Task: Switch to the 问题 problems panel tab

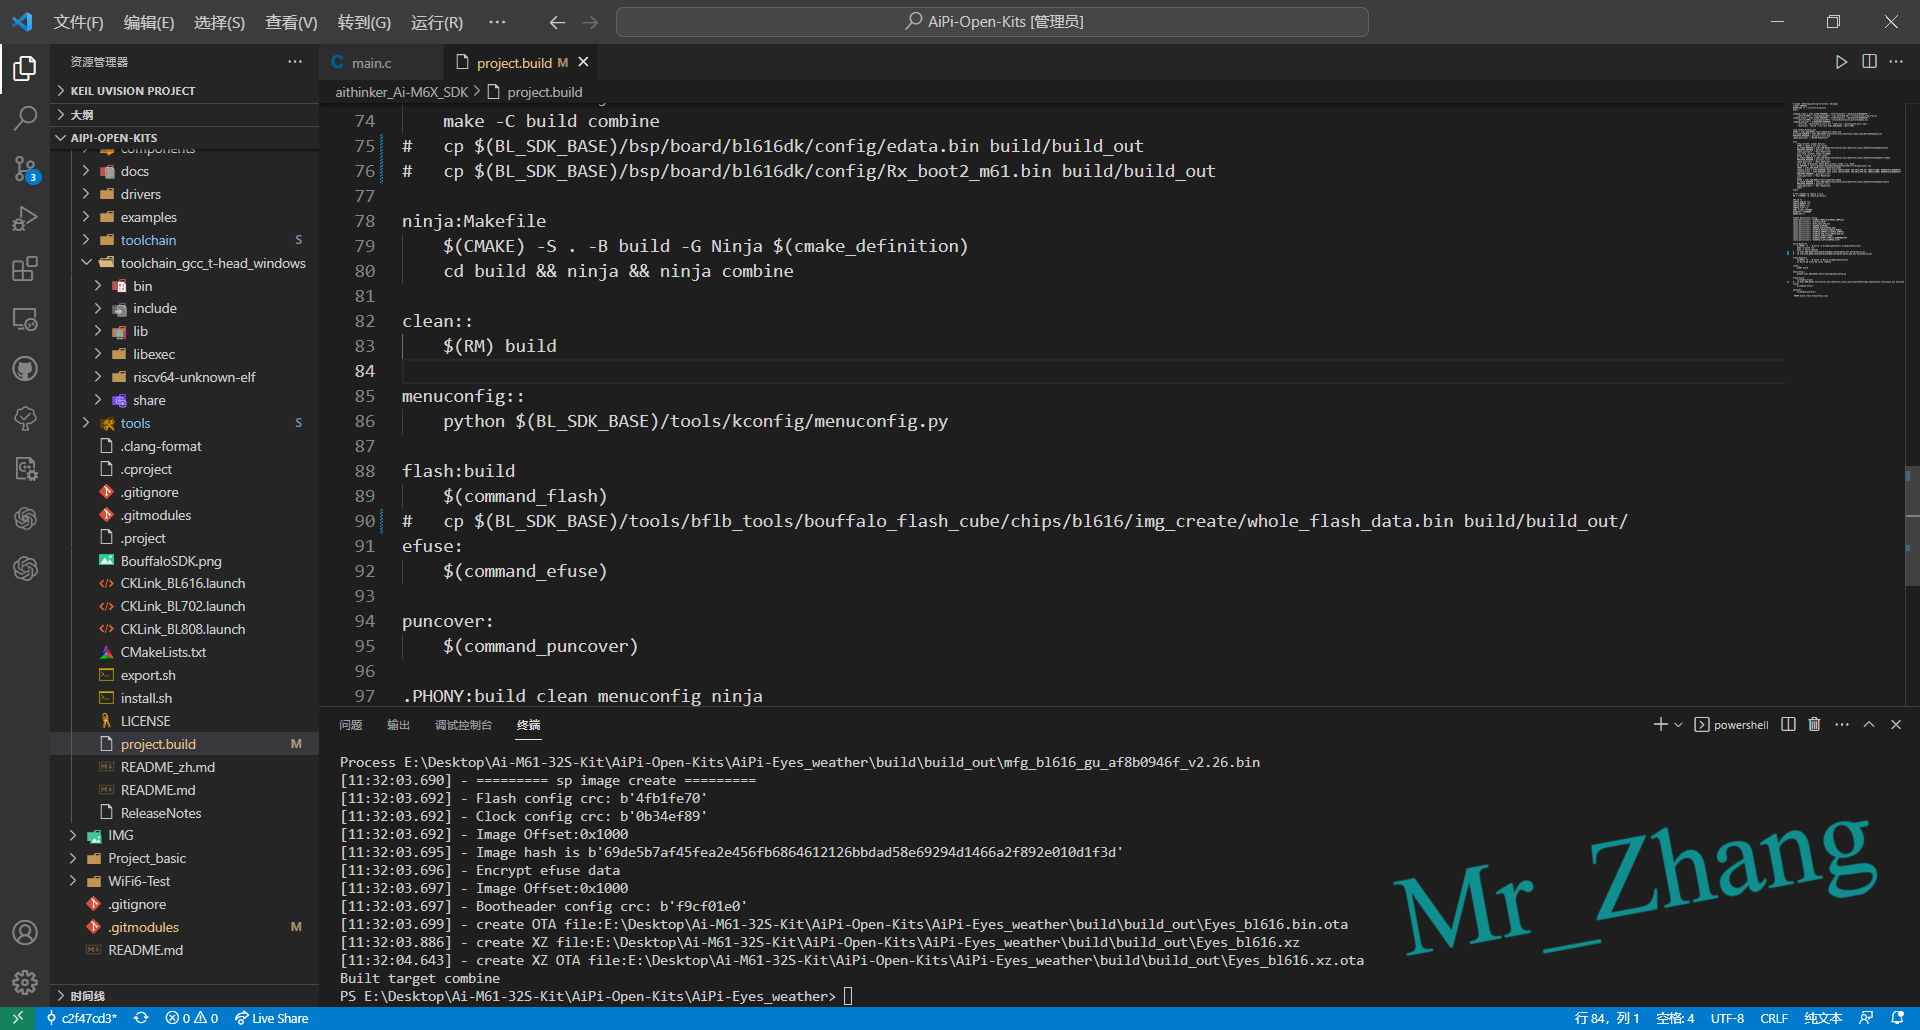Action: point(350,725)
